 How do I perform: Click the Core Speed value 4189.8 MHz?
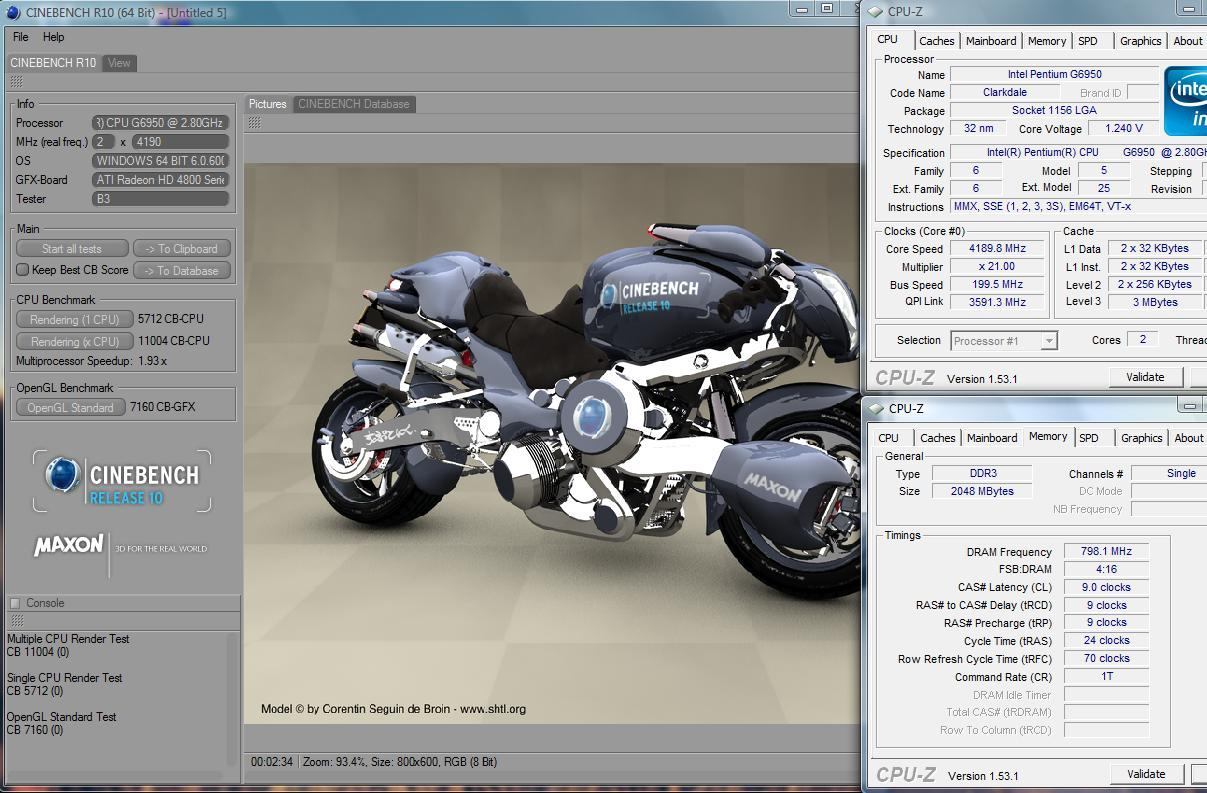coord(997,249)
